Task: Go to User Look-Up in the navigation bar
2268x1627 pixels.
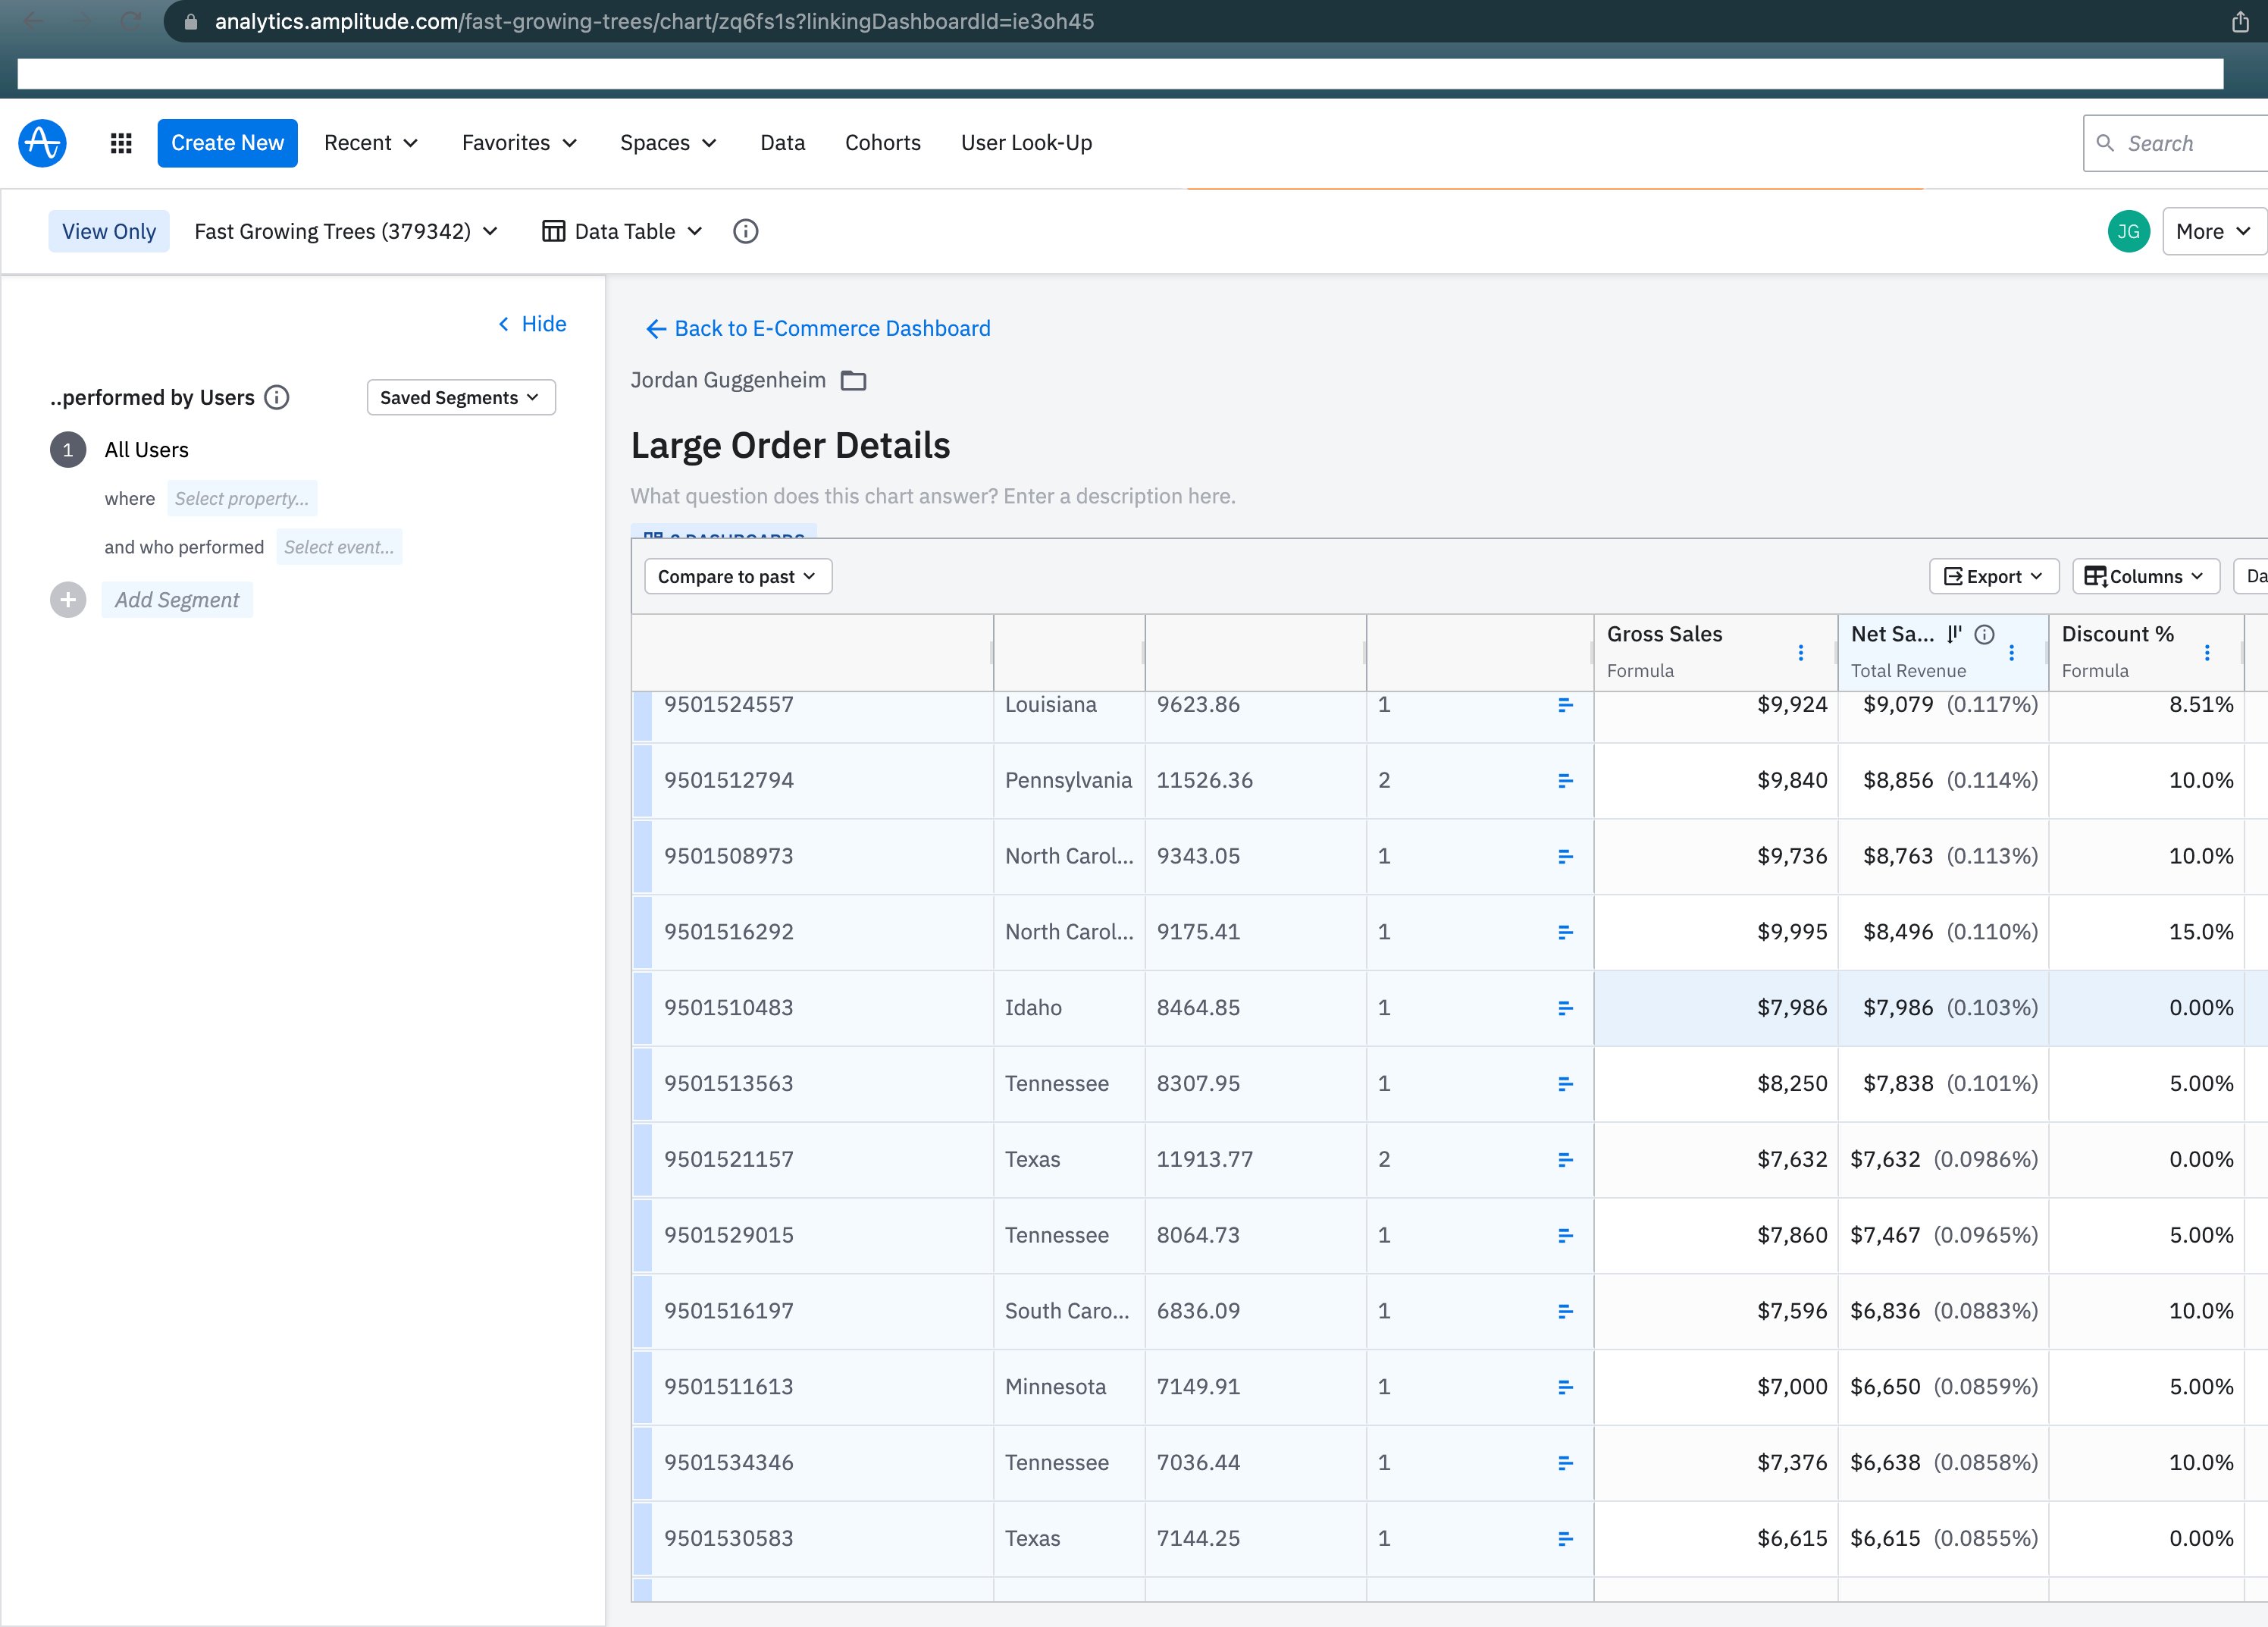Action: [1026, 143]
